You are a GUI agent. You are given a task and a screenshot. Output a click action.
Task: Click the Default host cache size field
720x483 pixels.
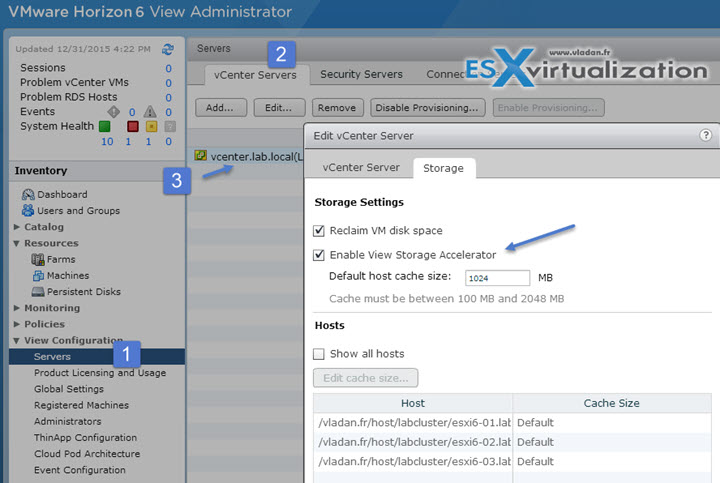click(x=498, y=278)
